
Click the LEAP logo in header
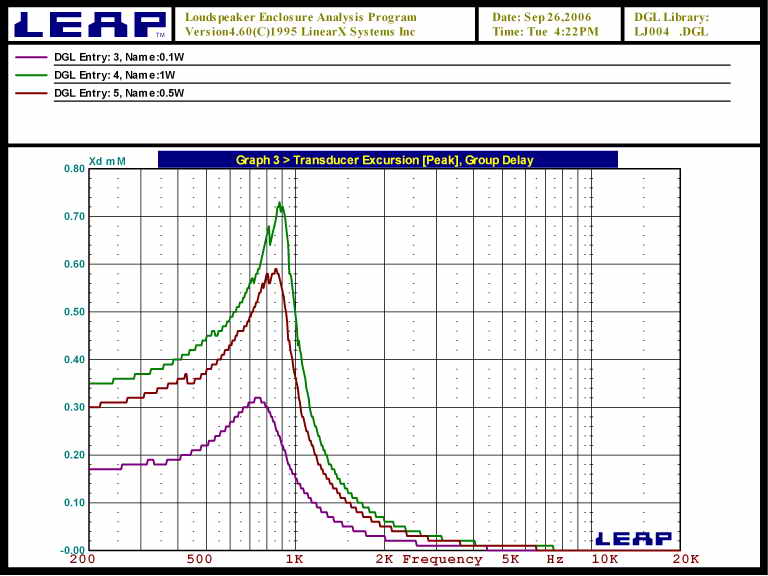[x=90, y=24]
